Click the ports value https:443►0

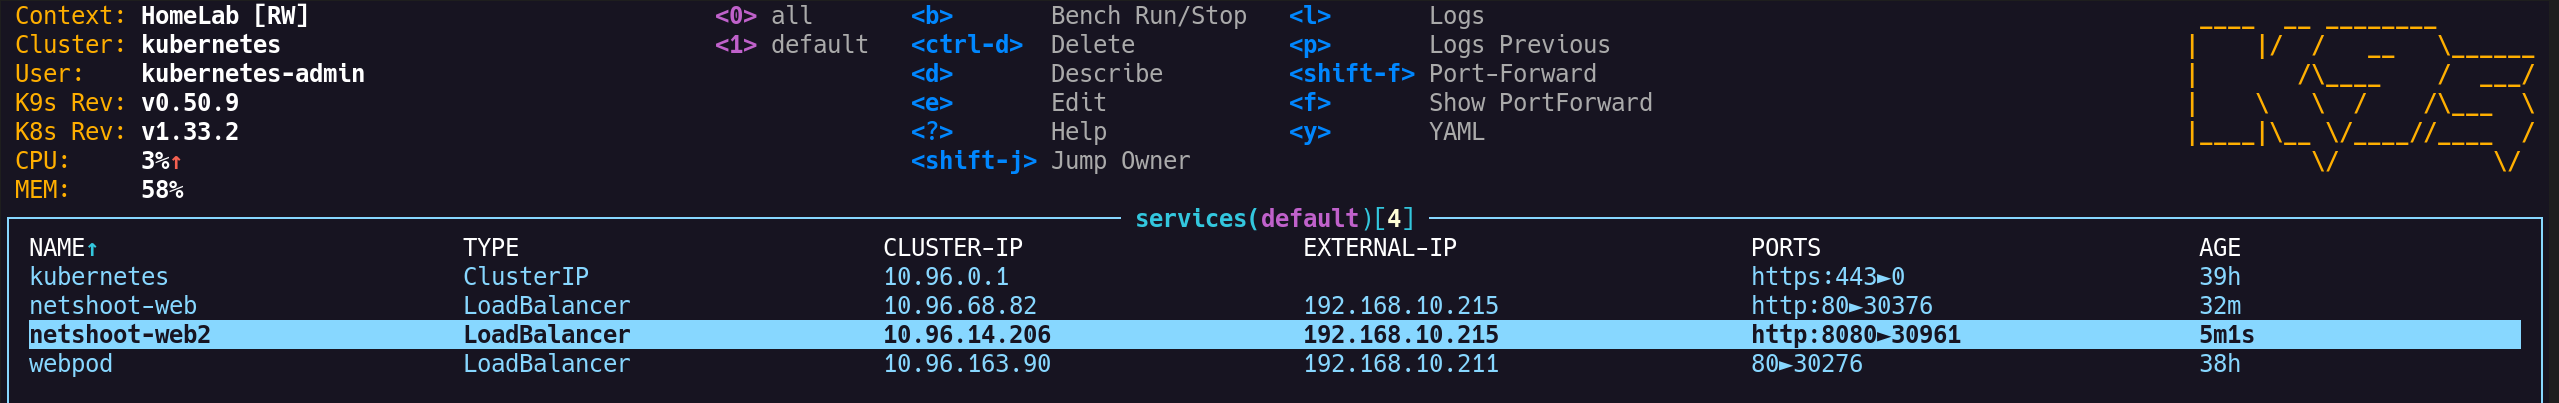[1828, 277]
